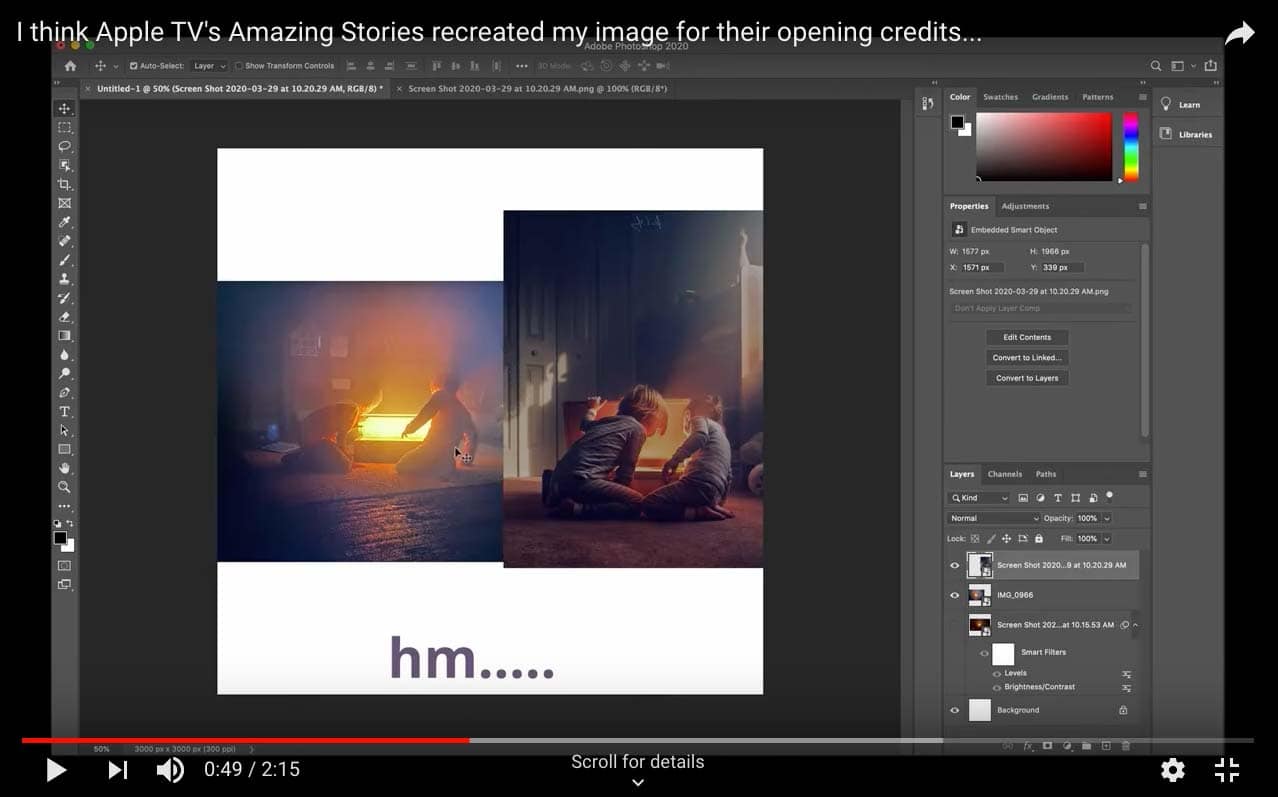1278x797 pixels.
Task: Open the layer Kind filter dropdown
Action: 980,498
